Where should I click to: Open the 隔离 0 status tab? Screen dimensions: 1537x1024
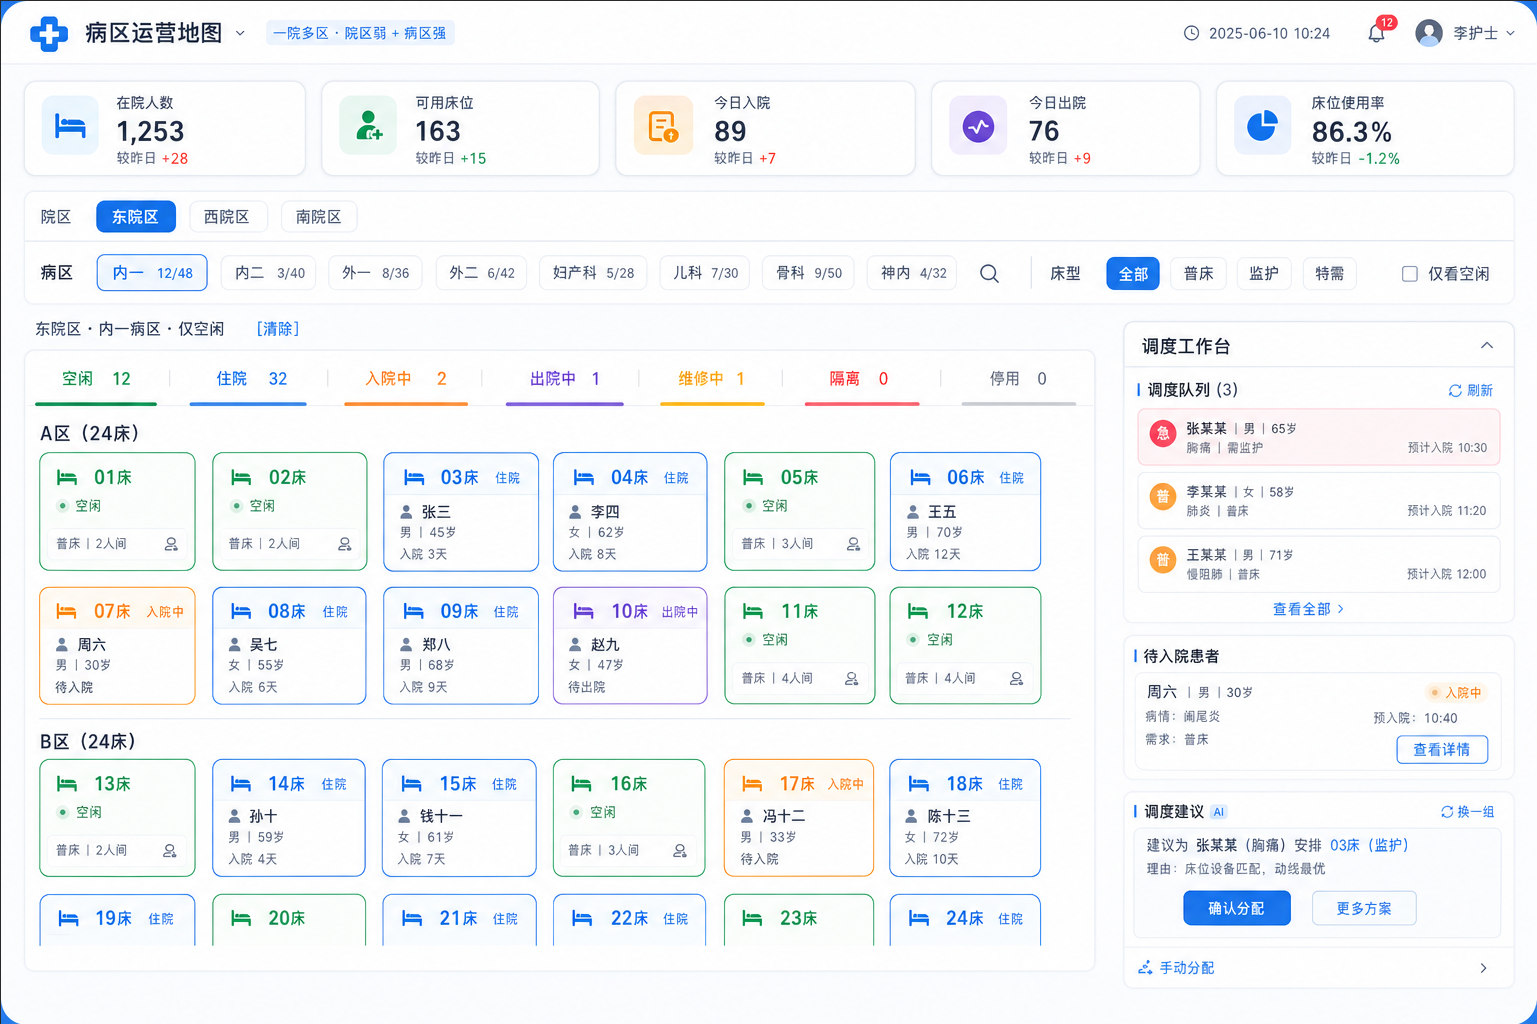click(x=862, y=380)
